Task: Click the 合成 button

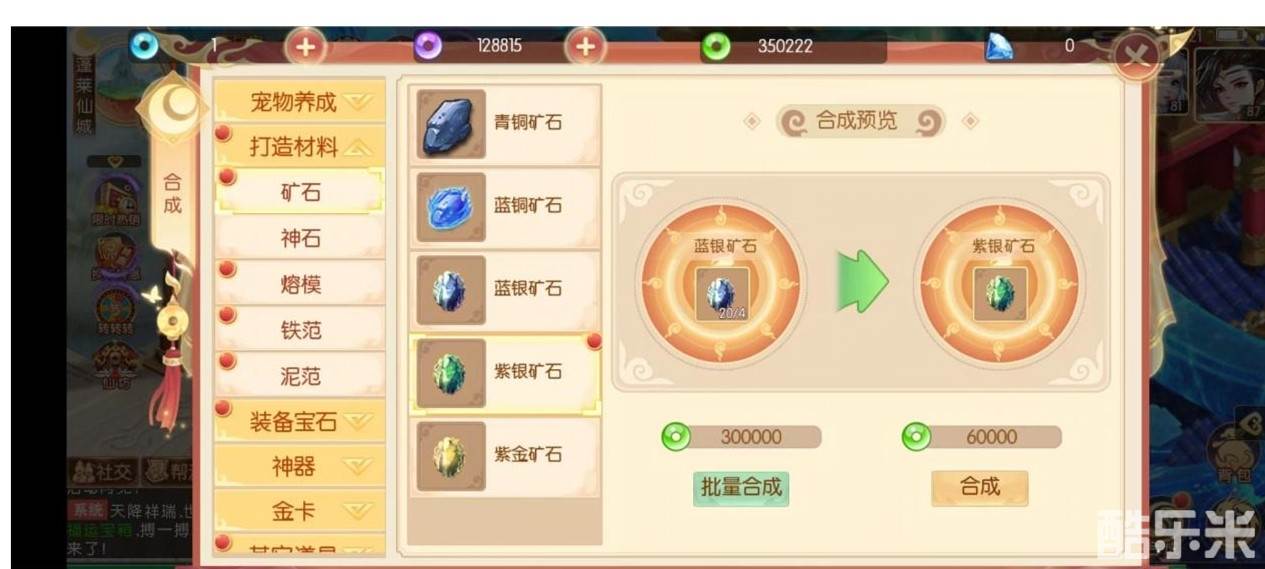Action: [979, 487]
